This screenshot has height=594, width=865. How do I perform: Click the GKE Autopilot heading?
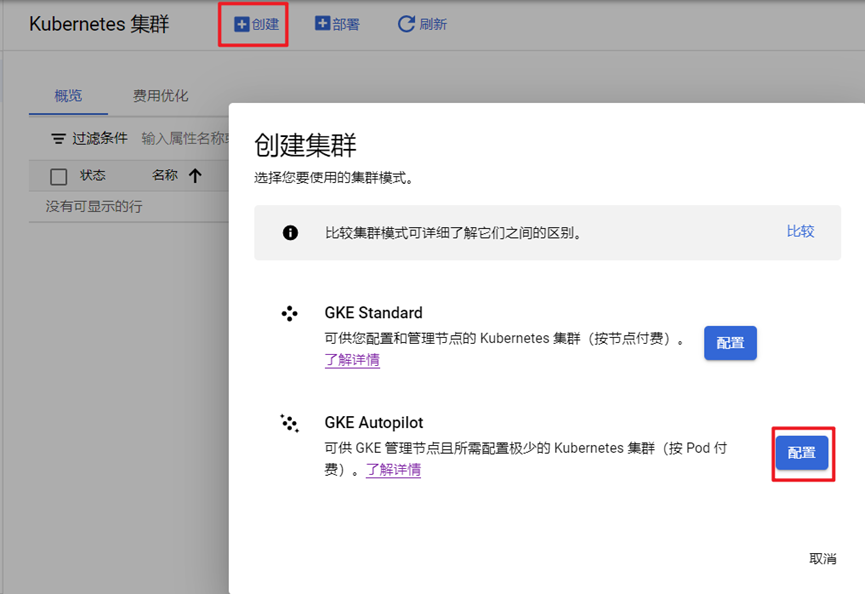pyautogui.click(x=373, y=422)
